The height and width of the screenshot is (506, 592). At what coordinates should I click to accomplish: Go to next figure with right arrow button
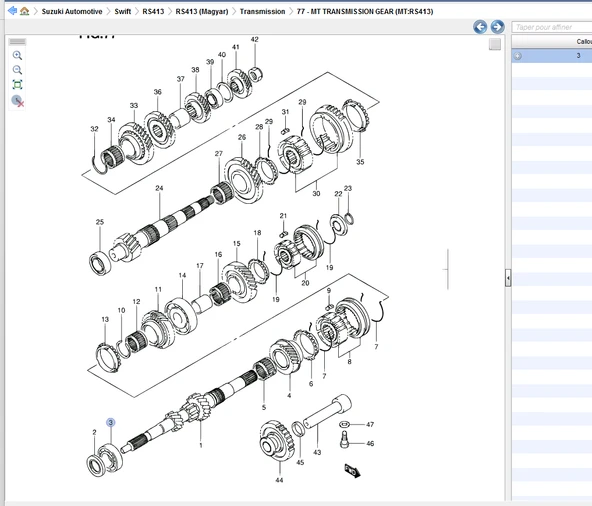click(497, 27)
